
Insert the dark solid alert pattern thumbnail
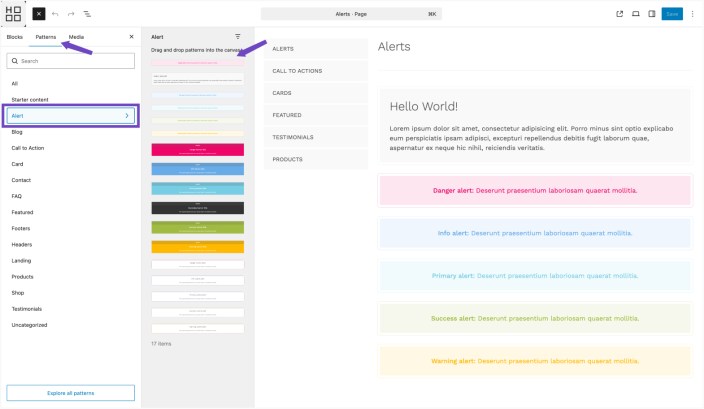pyautogui.click(x=198, y=208)
